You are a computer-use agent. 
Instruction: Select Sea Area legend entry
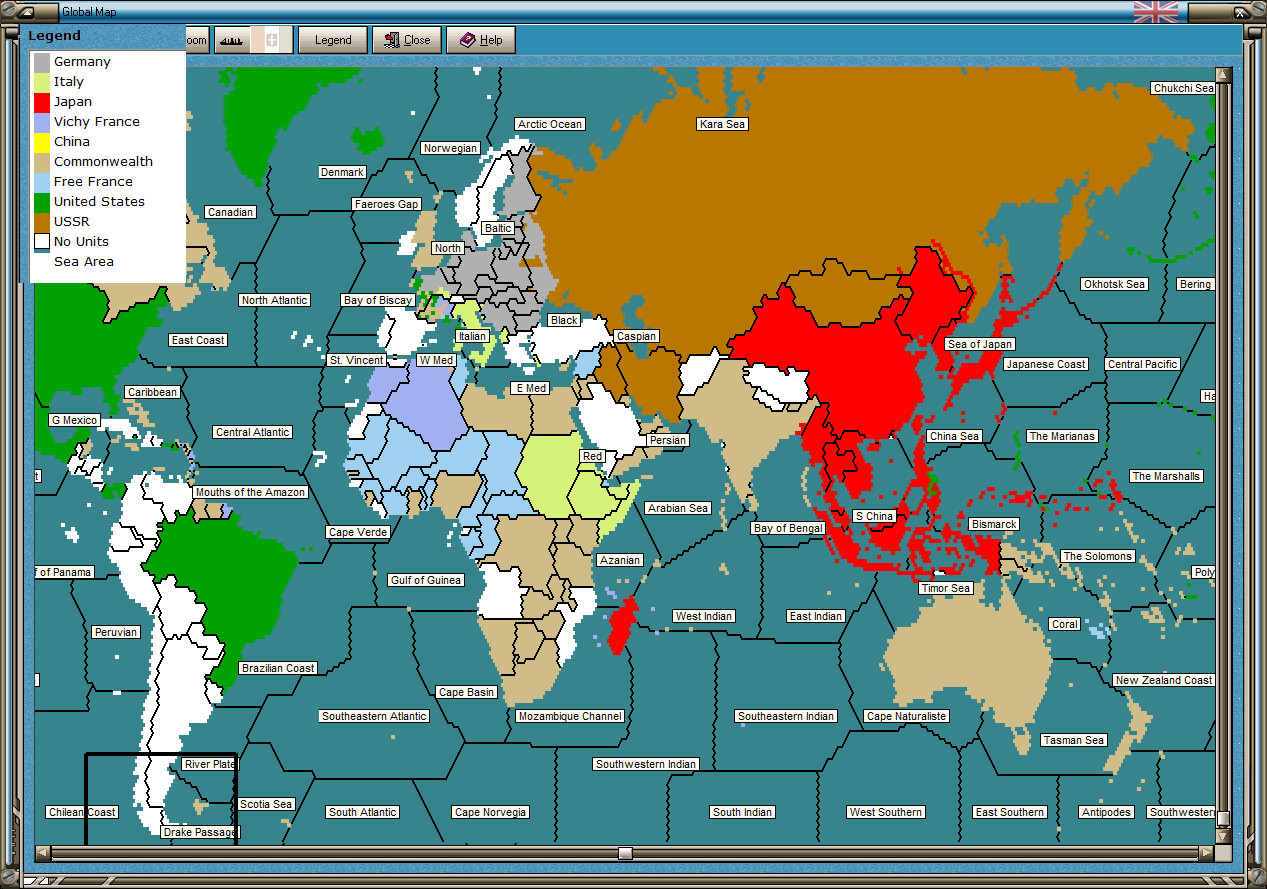[84, 261]
